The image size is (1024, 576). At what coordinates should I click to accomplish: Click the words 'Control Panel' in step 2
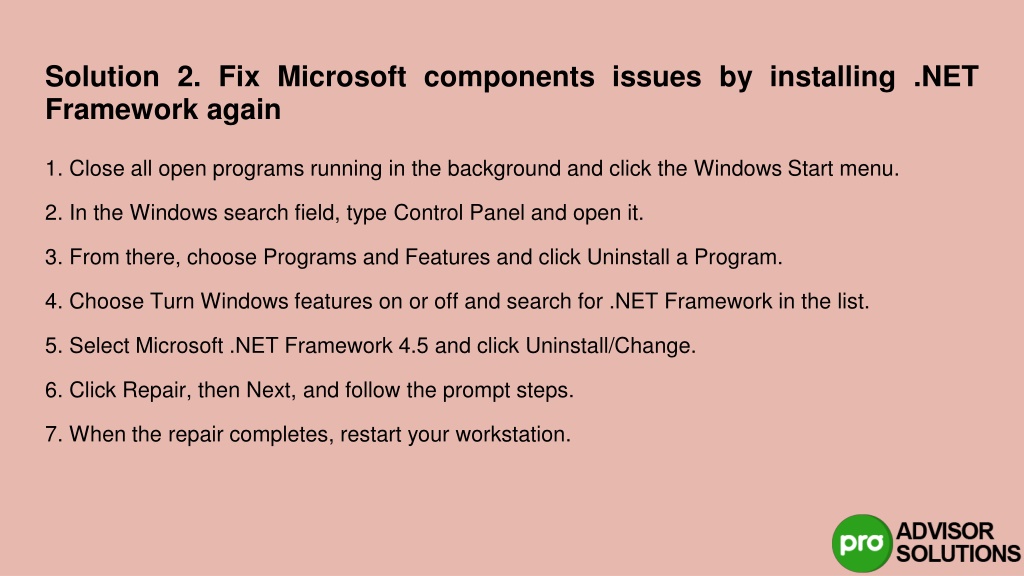click(x=459, y=213)
